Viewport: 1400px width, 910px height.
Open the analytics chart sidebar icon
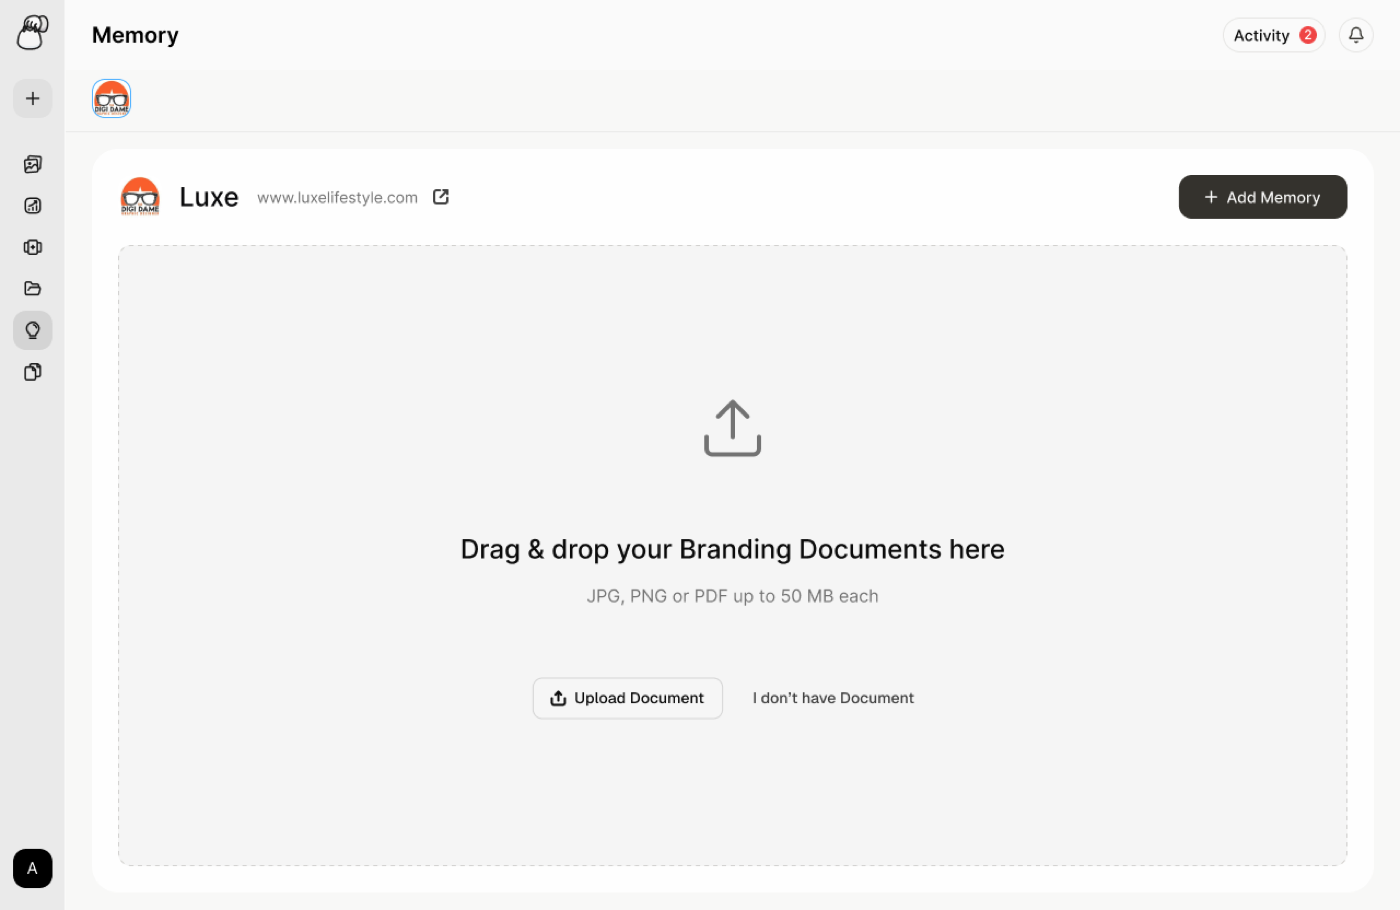pos(33,206)
